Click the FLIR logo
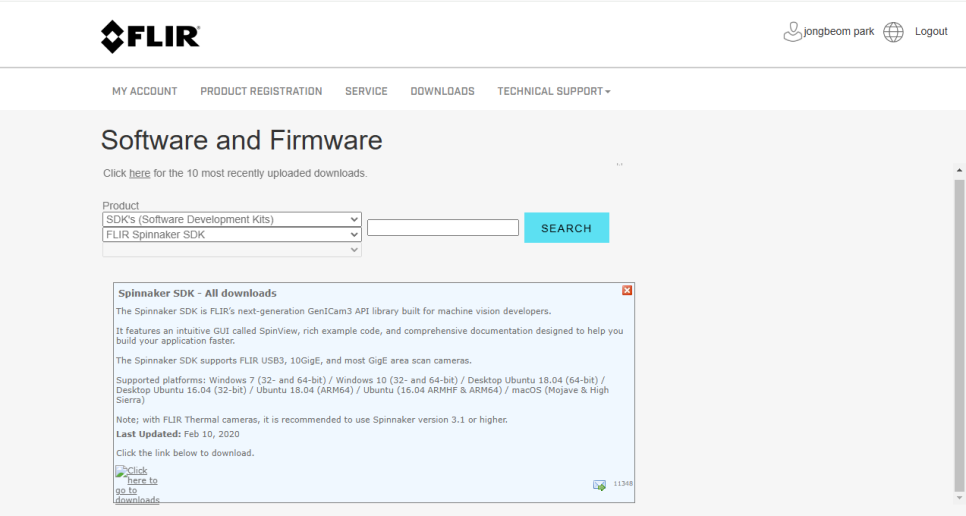 [150, 36]
